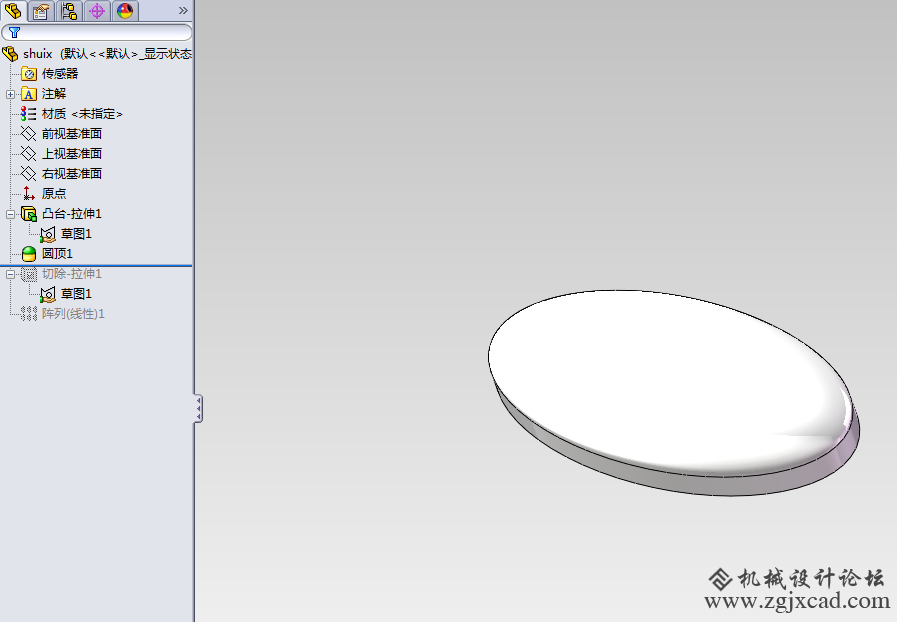Click the 前视基准面 plane icon
The image size is (897, 622).
pos(29,134)
